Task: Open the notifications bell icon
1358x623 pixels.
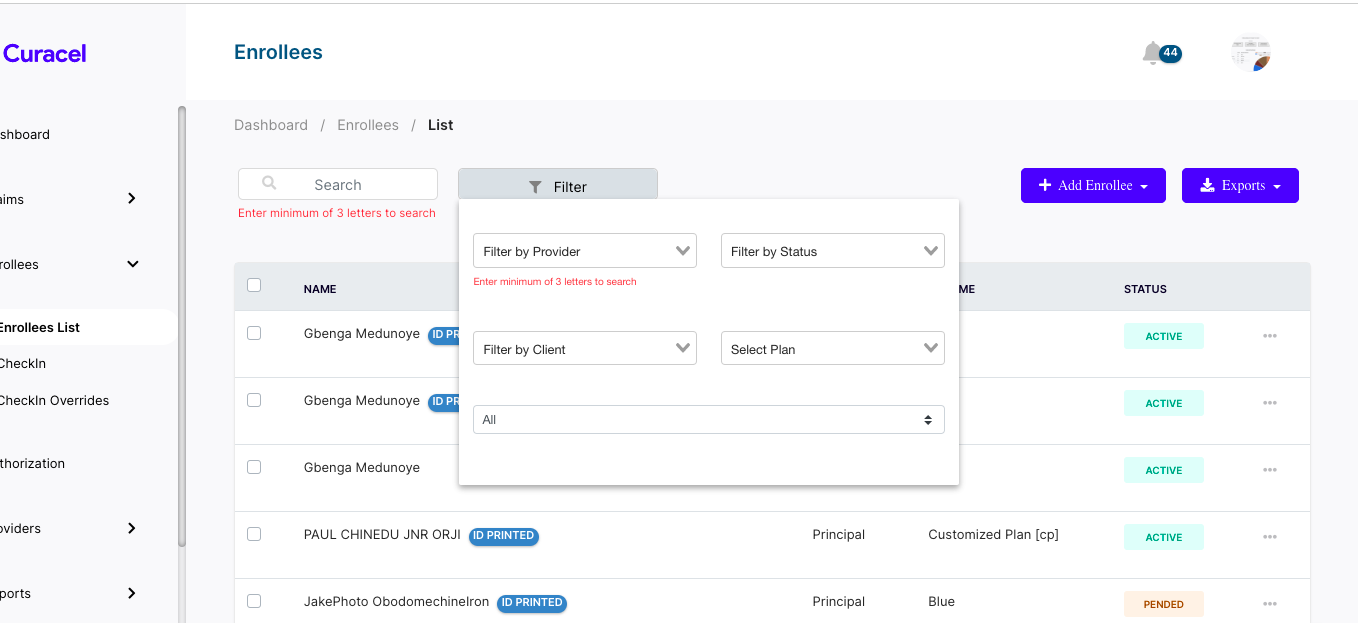Action: point(1152,53)
